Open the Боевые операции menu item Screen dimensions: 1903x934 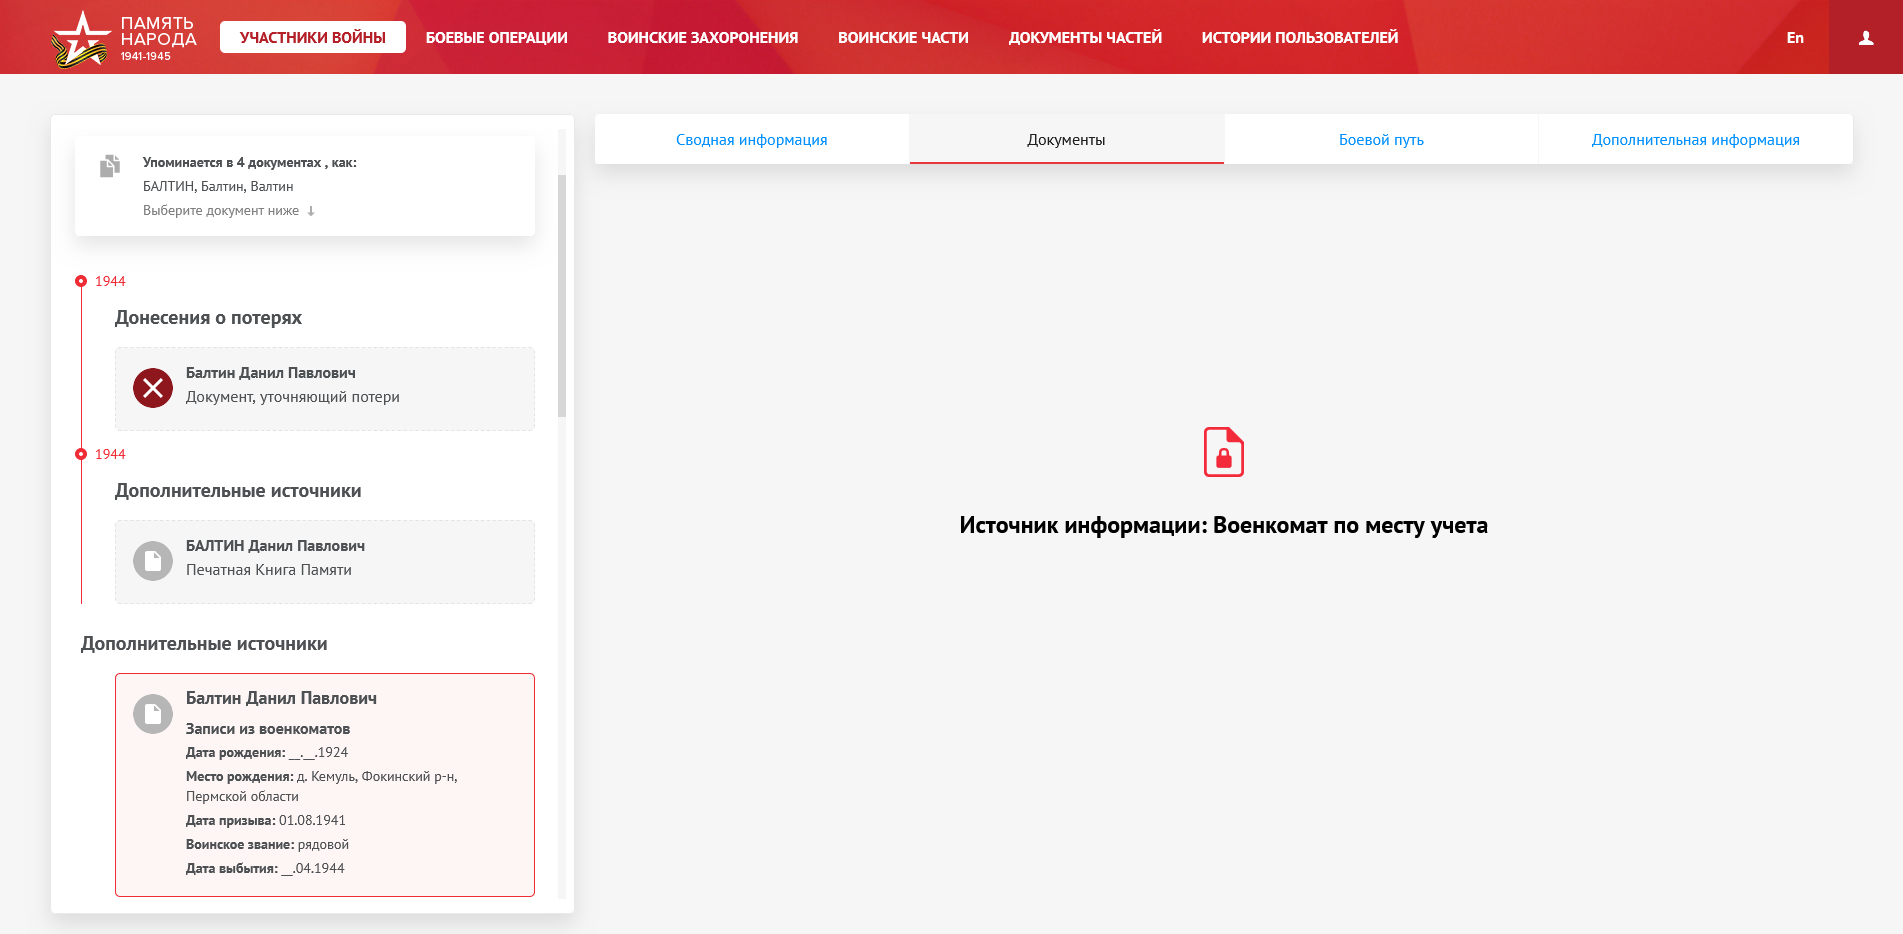(496, 38)
